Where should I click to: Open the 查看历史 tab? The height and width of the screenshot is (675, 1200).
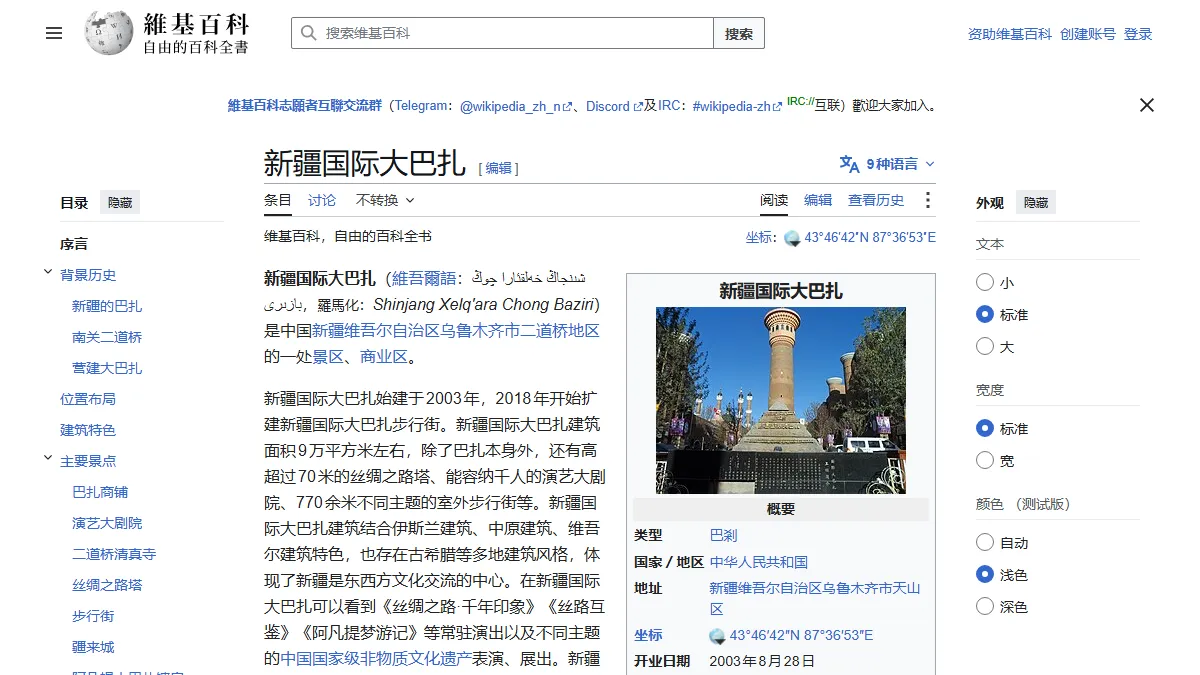click(876, 200)
